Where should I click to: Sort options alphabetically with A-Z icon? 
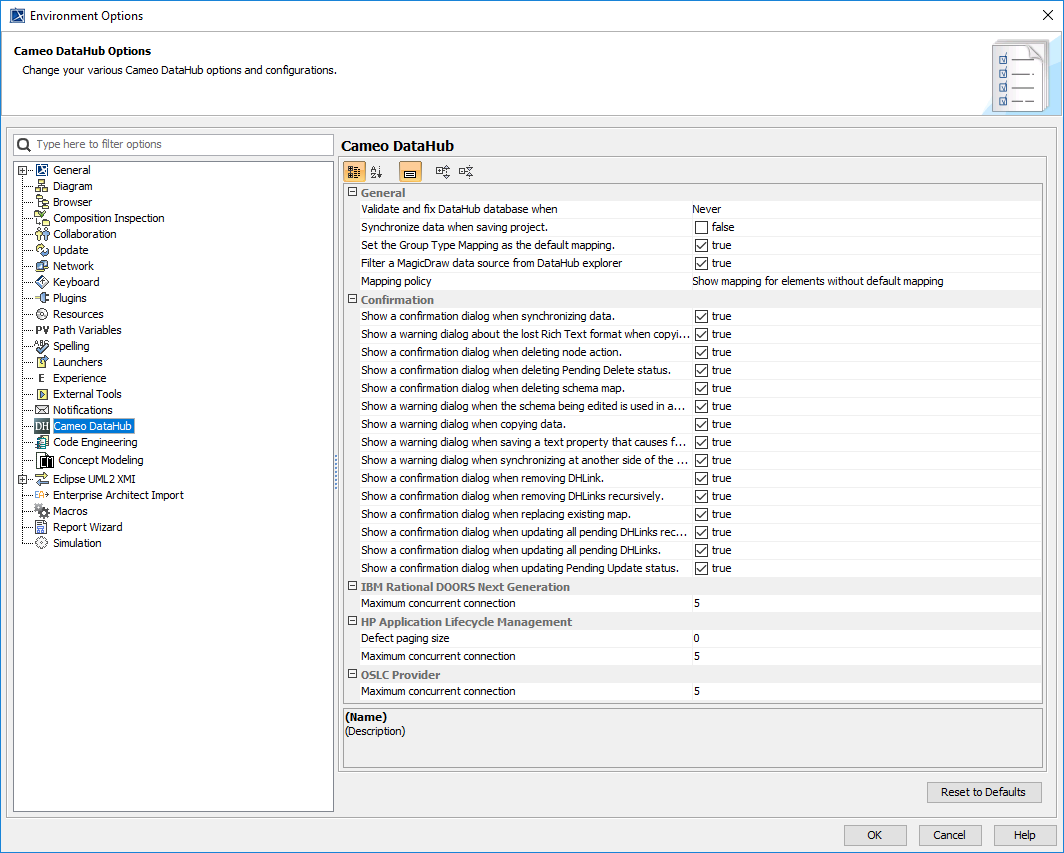(377, 172)
